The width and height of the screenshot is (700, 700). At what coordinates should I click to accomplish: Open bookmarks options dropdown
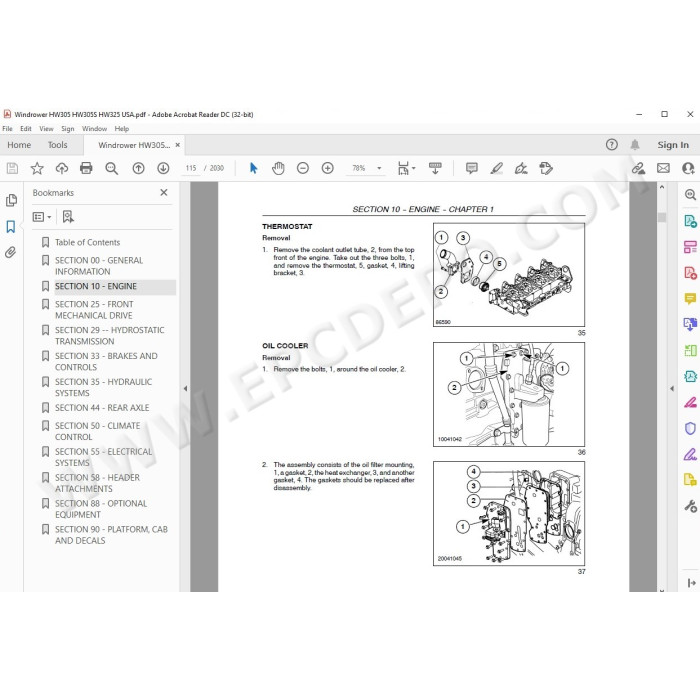42,217
